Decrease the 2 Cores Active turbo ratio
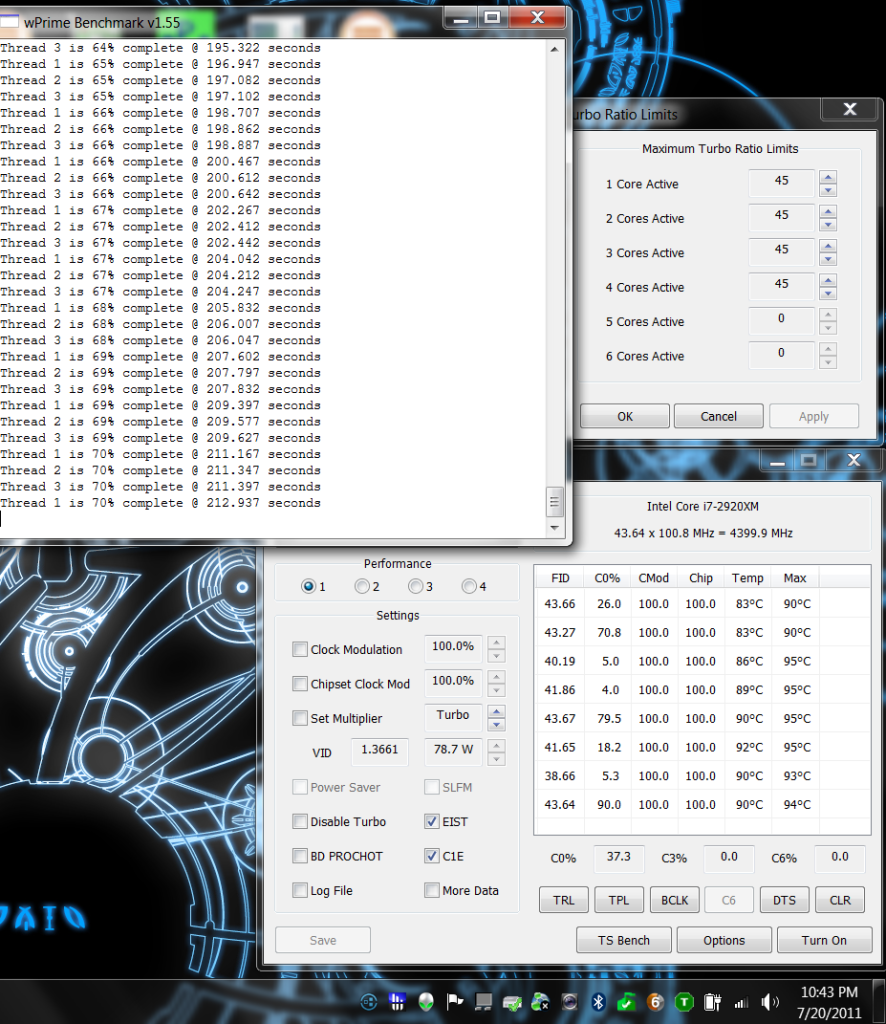Viewport: 886px width, 1024px height. [x=828, y=225]
